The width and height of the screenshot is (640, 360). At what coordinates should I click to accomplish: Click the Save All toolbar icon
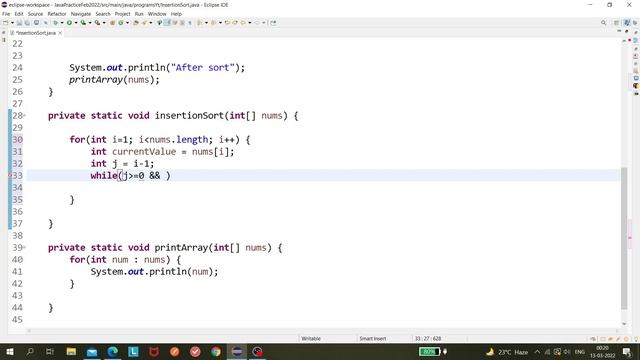coord(27,23)
